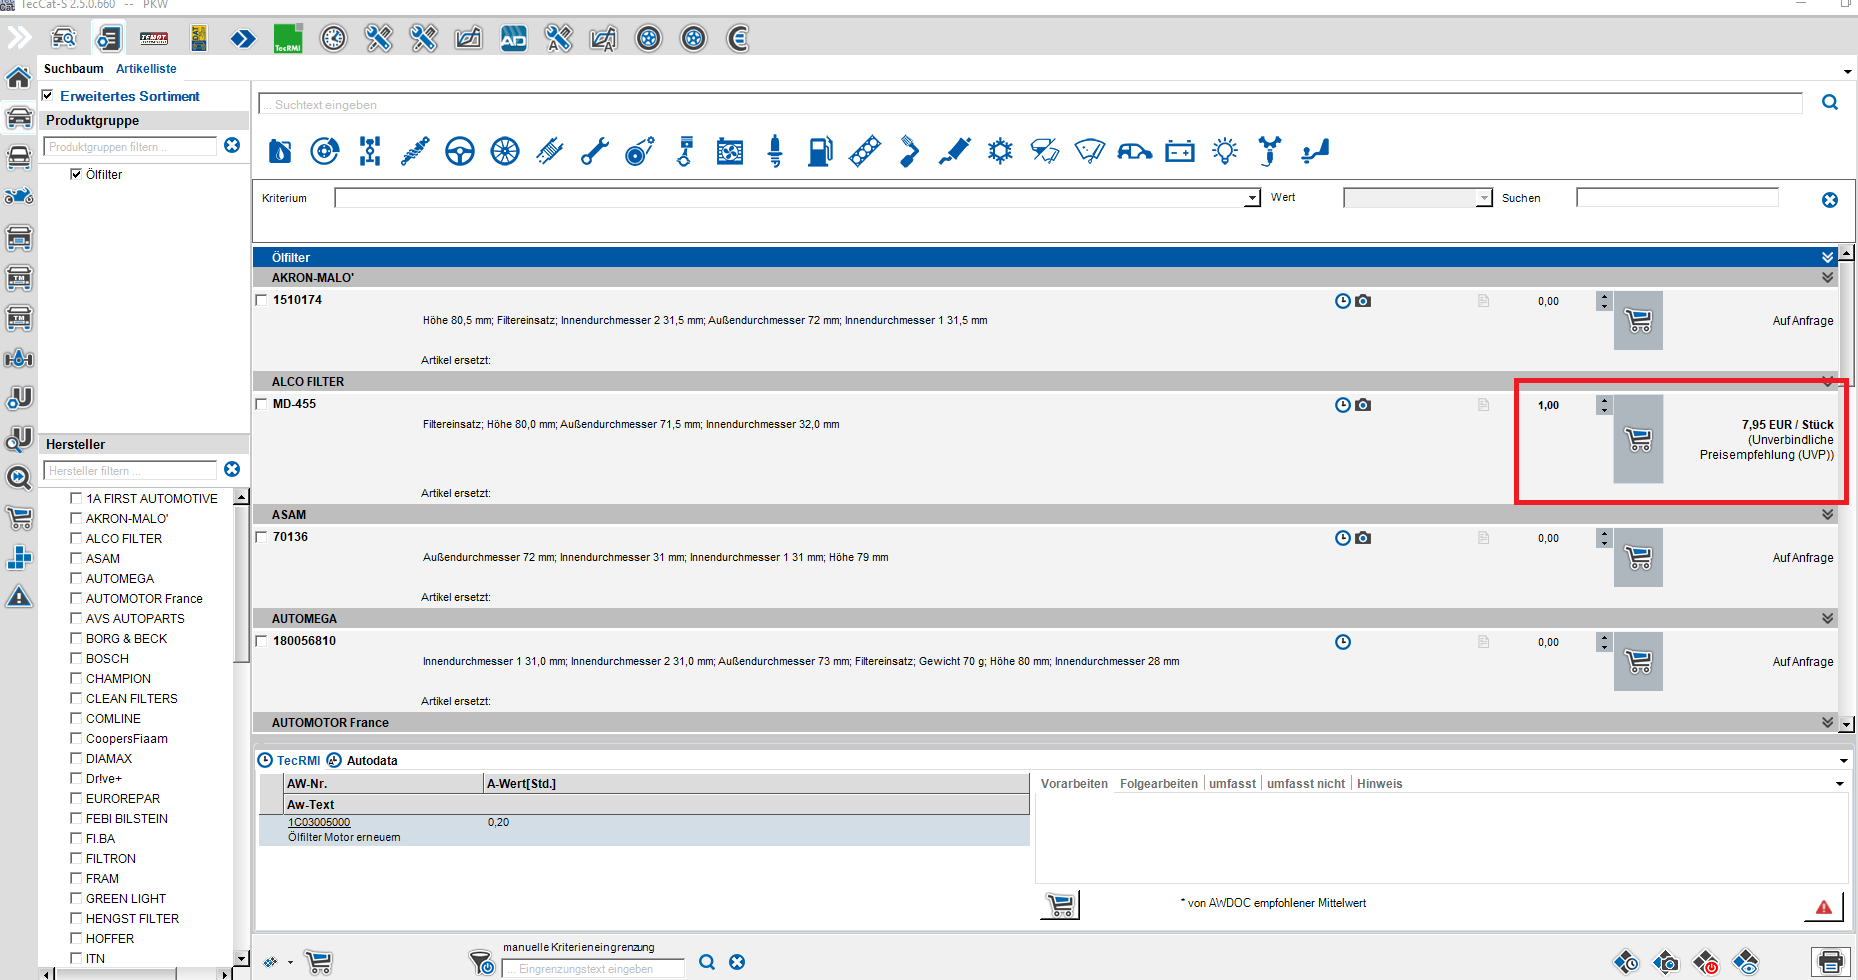Open labor time clock for article 180056810
Screen dimensions: 1858x980
pos(1343,642)
